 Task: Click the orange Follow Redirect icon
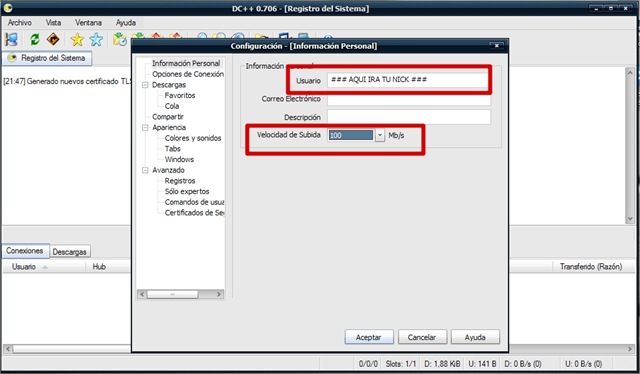click(x=53, y=40)
